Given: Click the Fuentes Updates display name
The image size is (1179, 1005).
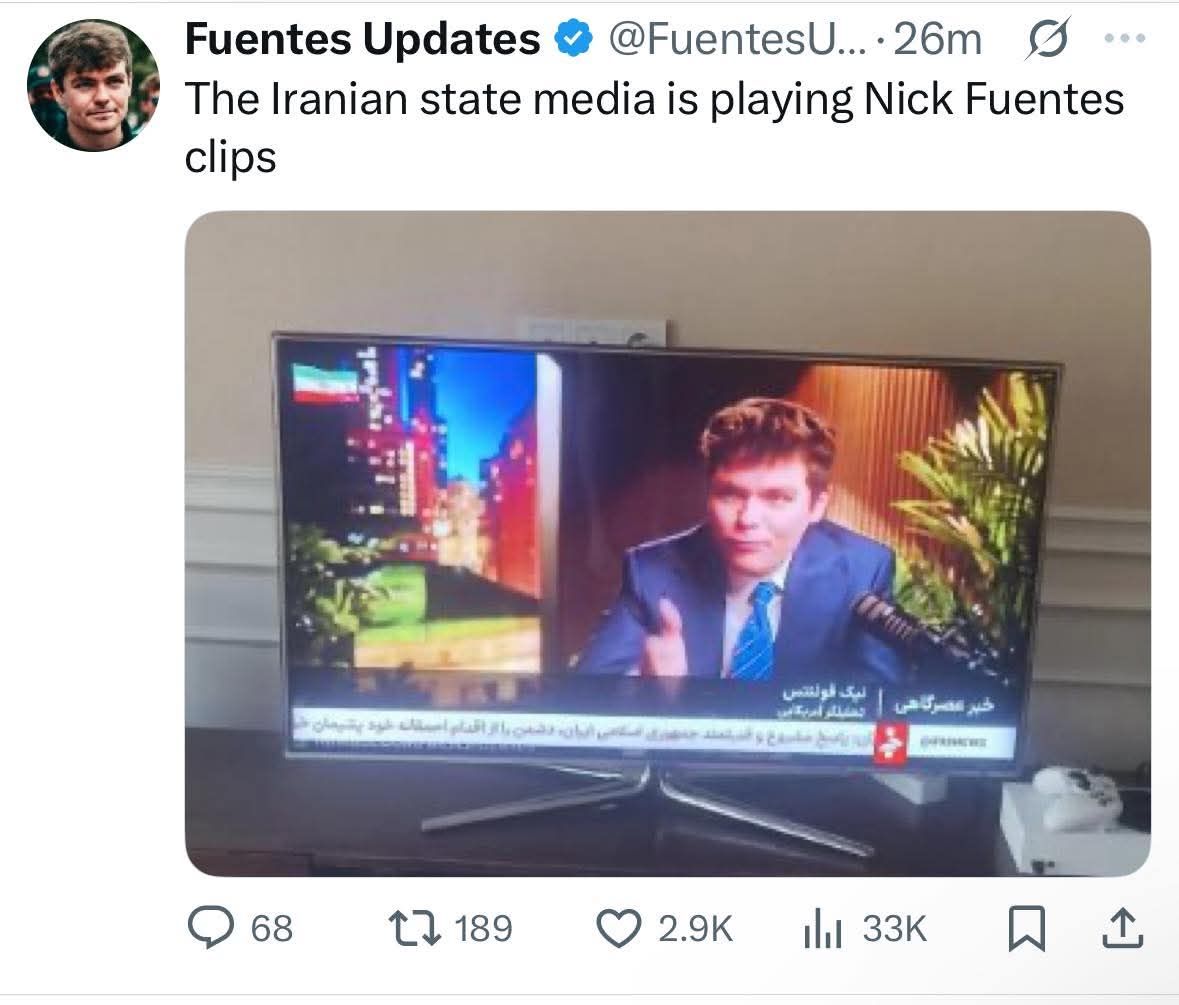Looking at the screenshot, I should [362, 39].
